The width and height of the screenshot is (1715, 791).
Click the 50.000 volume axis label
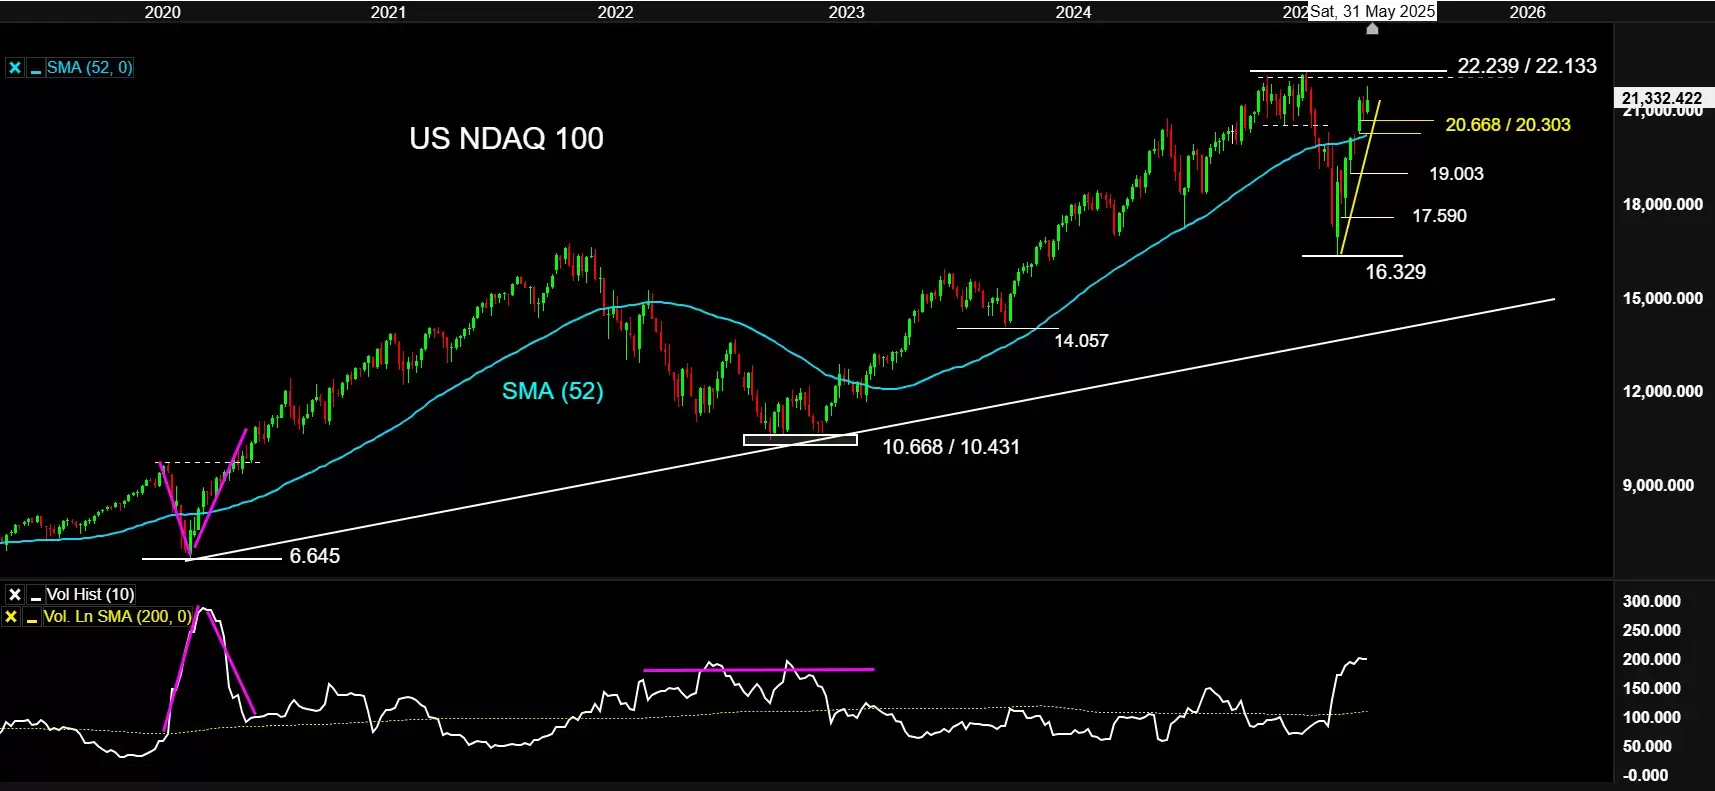tap(1647, 746)
